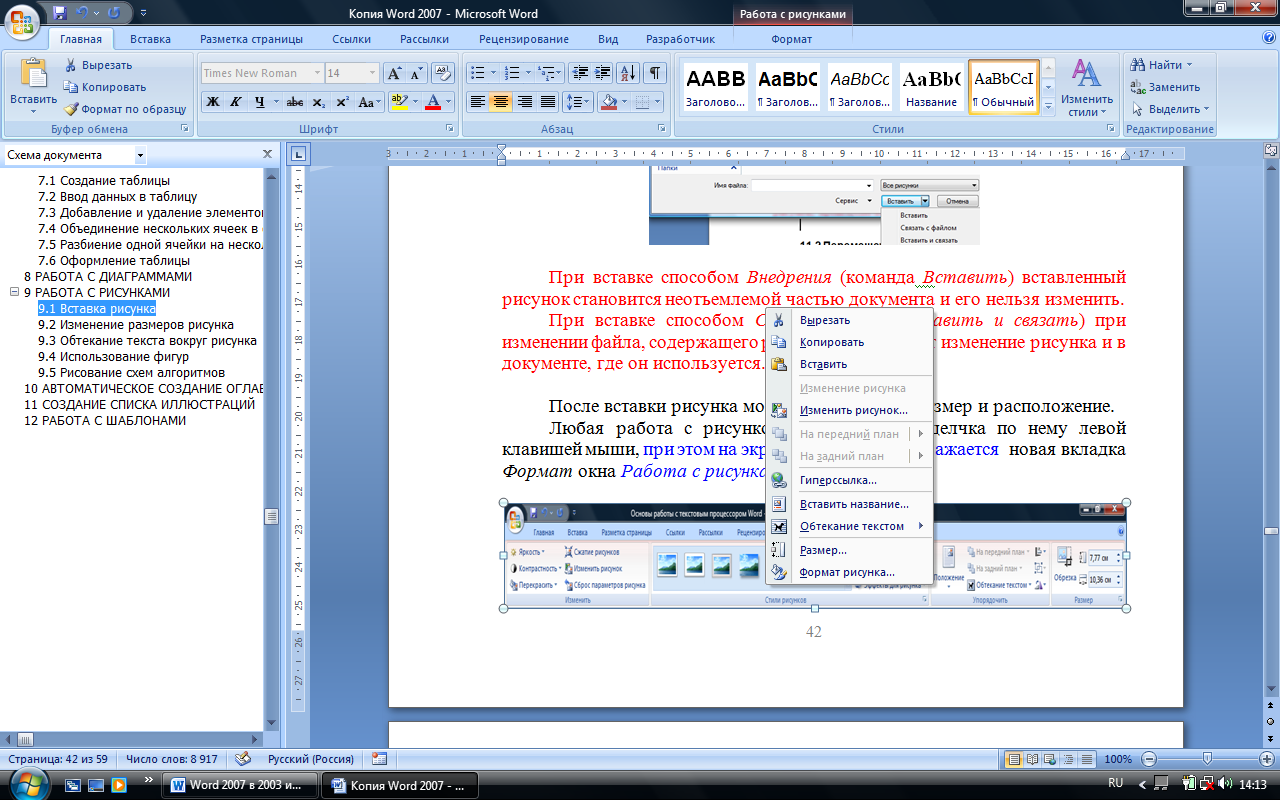Close the document map pane
Image resolution: width=1280 pixels, height=800 pixels.
[x=267, y=154]
